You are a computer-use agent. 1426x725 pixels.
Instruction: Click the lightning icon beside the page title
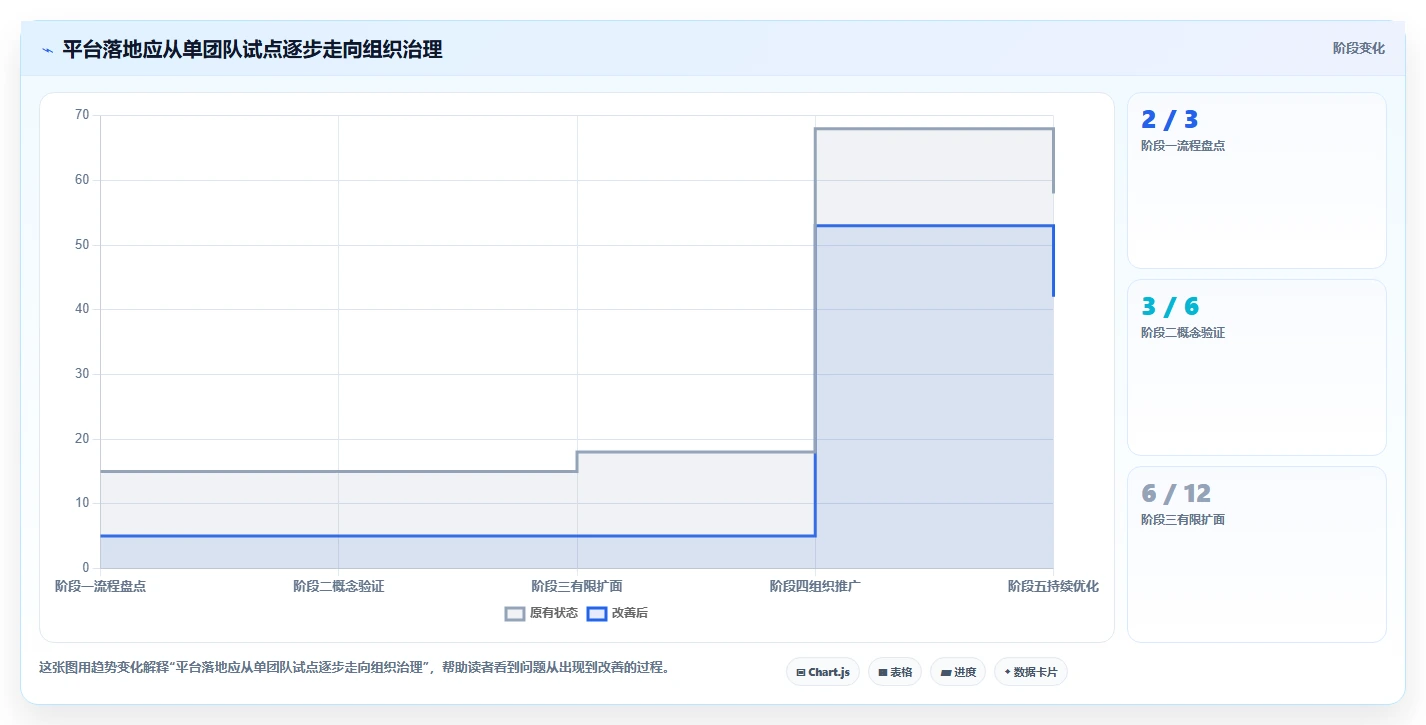[47, 50]
